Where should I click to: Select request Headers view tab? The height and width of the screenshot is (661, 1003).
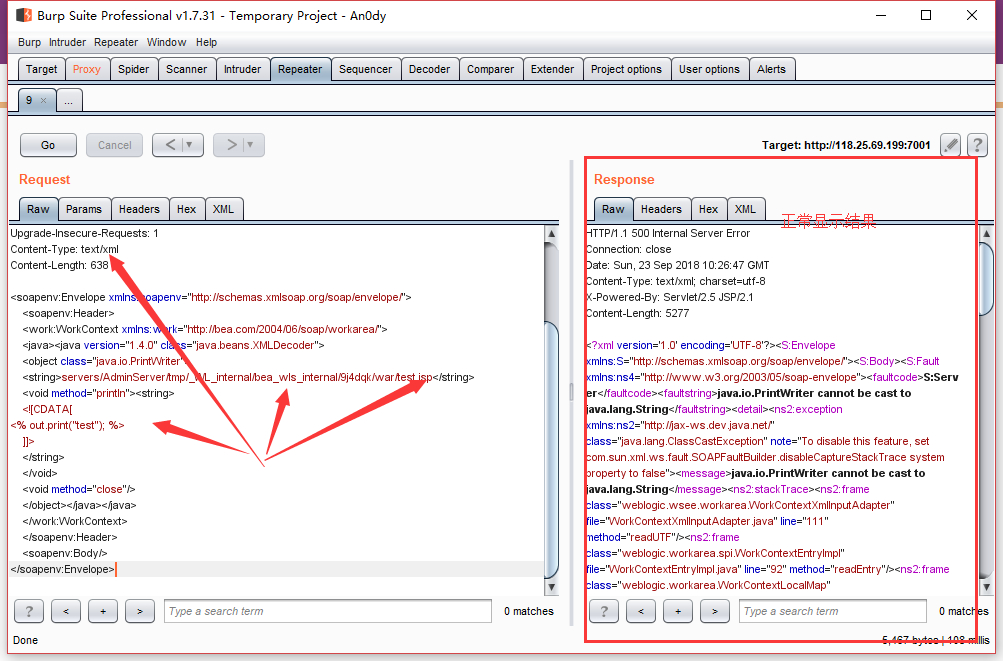pyautogui.click(x=139, y=209)
